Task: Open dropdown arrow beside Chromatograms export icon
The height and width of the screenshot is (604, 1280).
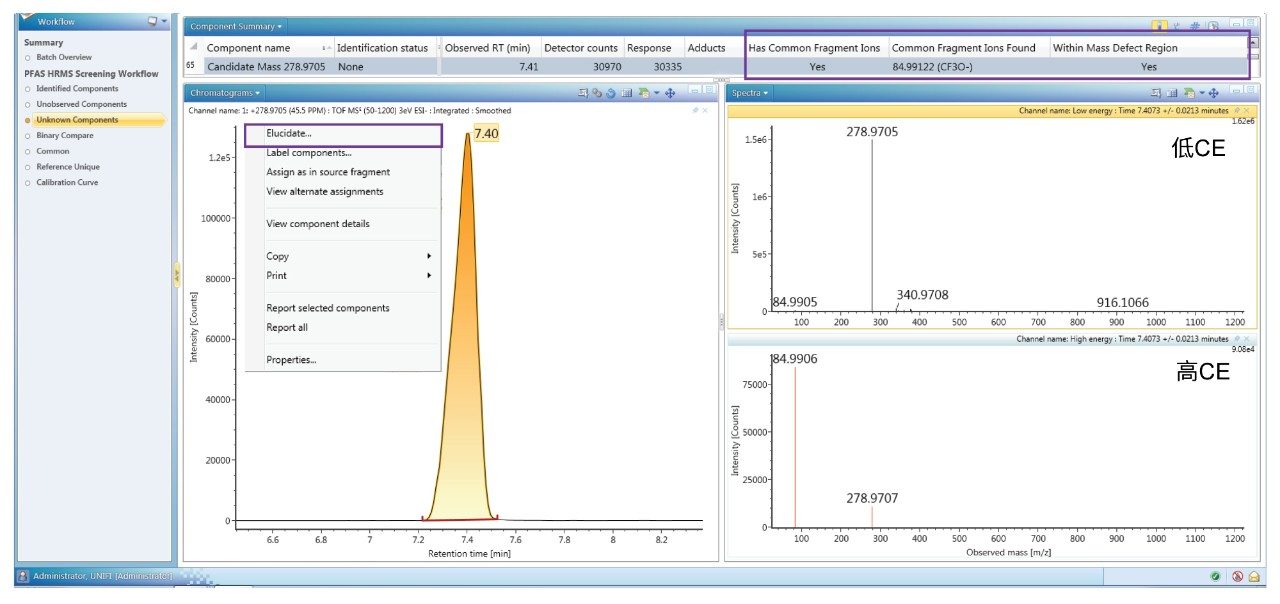Action: click(655, 92)
